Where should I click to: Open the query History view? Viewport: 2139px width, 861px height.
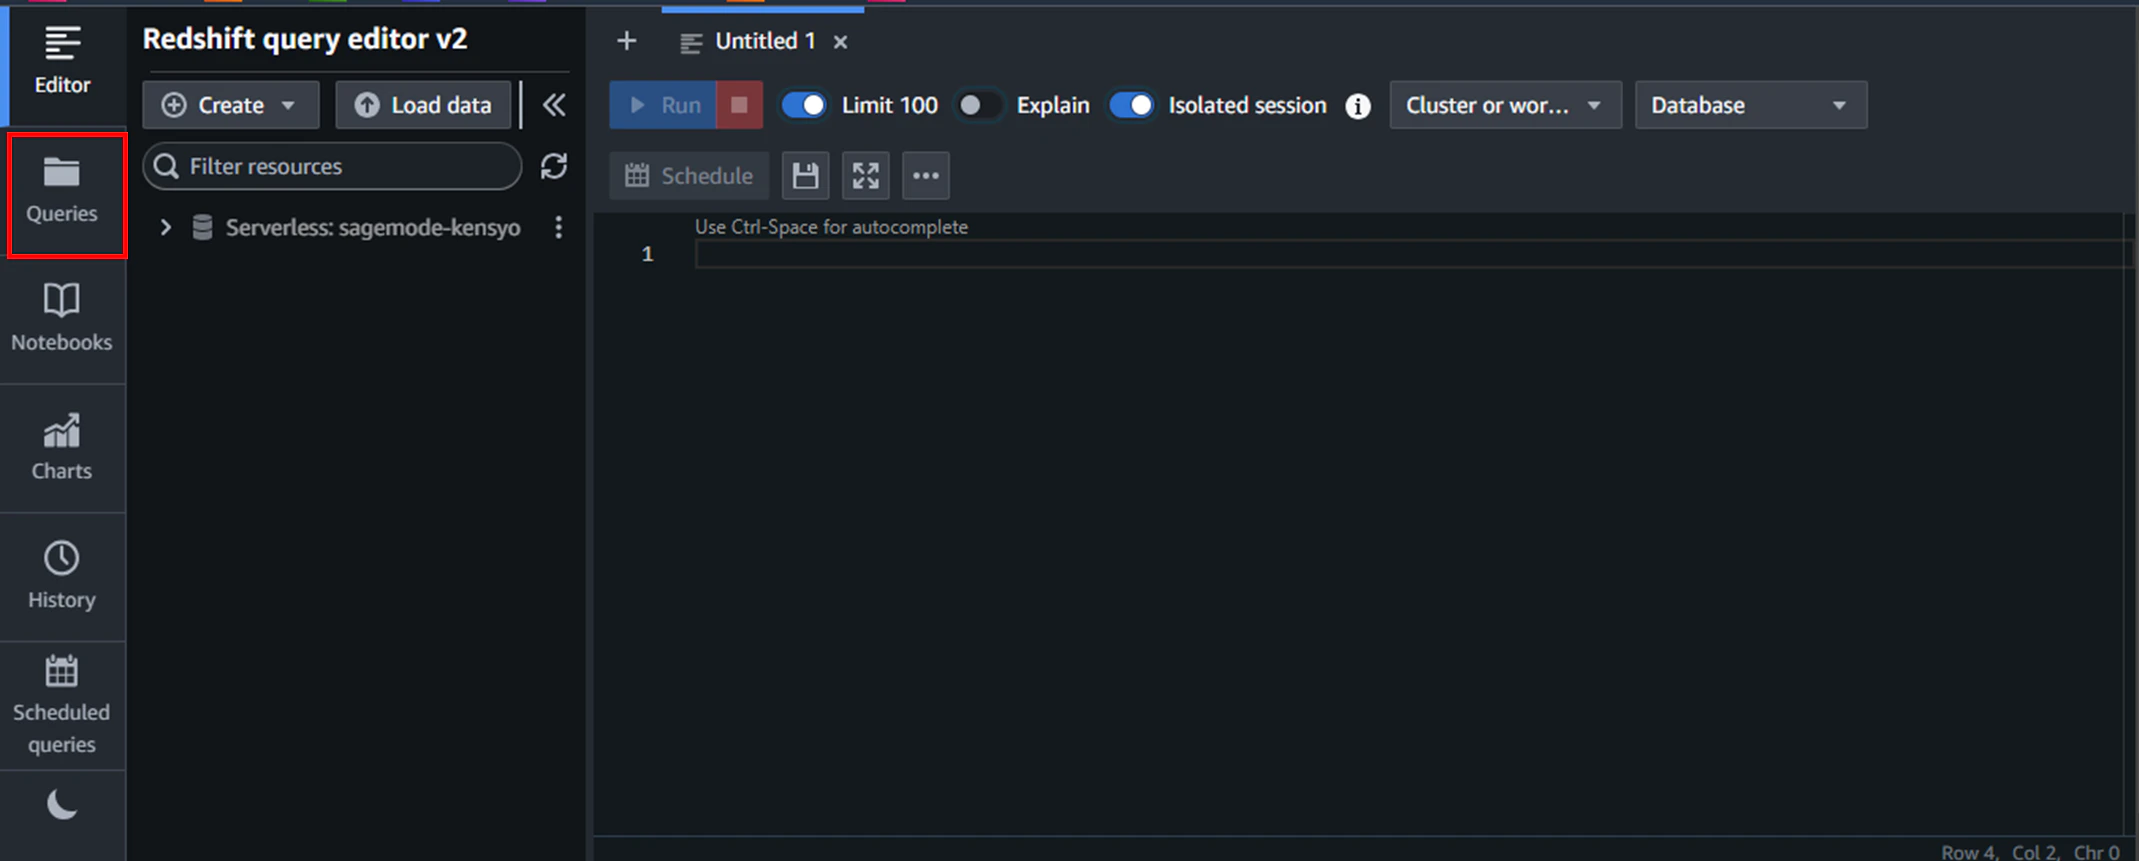tap(62, 576)
